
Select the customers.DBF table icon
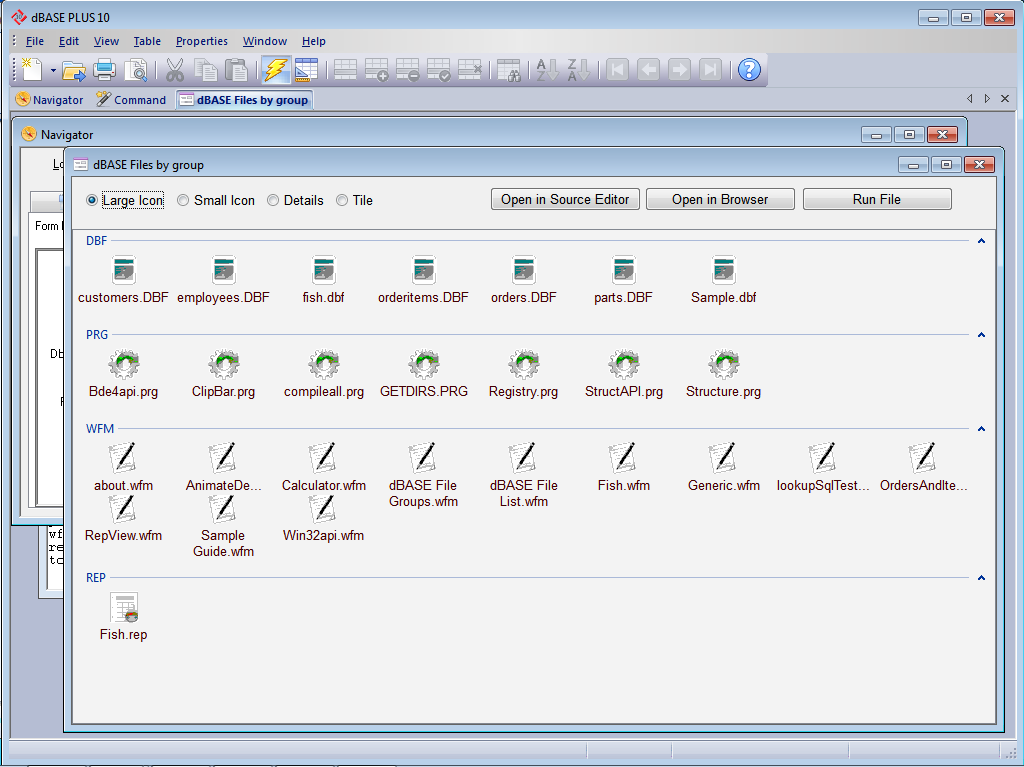pyautogui.click(x=123, y=270)
